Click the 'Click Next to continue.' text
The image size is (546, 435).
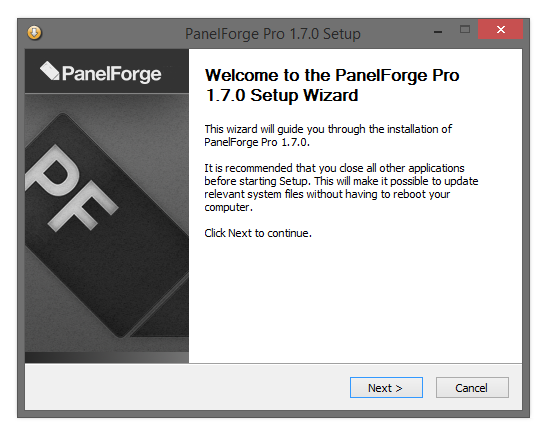coord(258,233)
